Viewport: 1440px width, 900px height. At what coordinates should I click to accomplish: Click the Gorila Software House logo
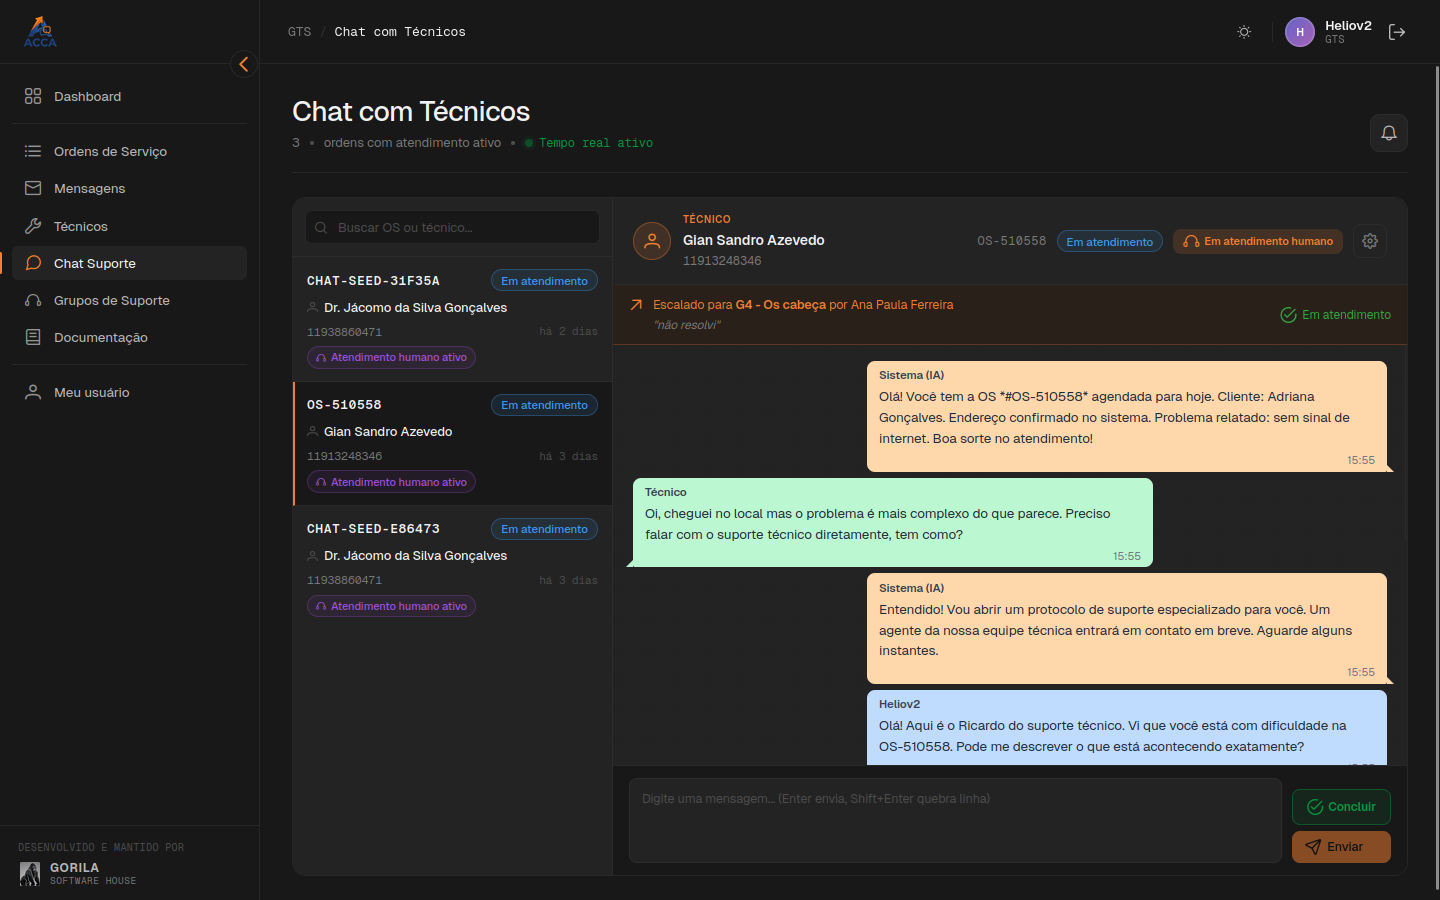30,874
